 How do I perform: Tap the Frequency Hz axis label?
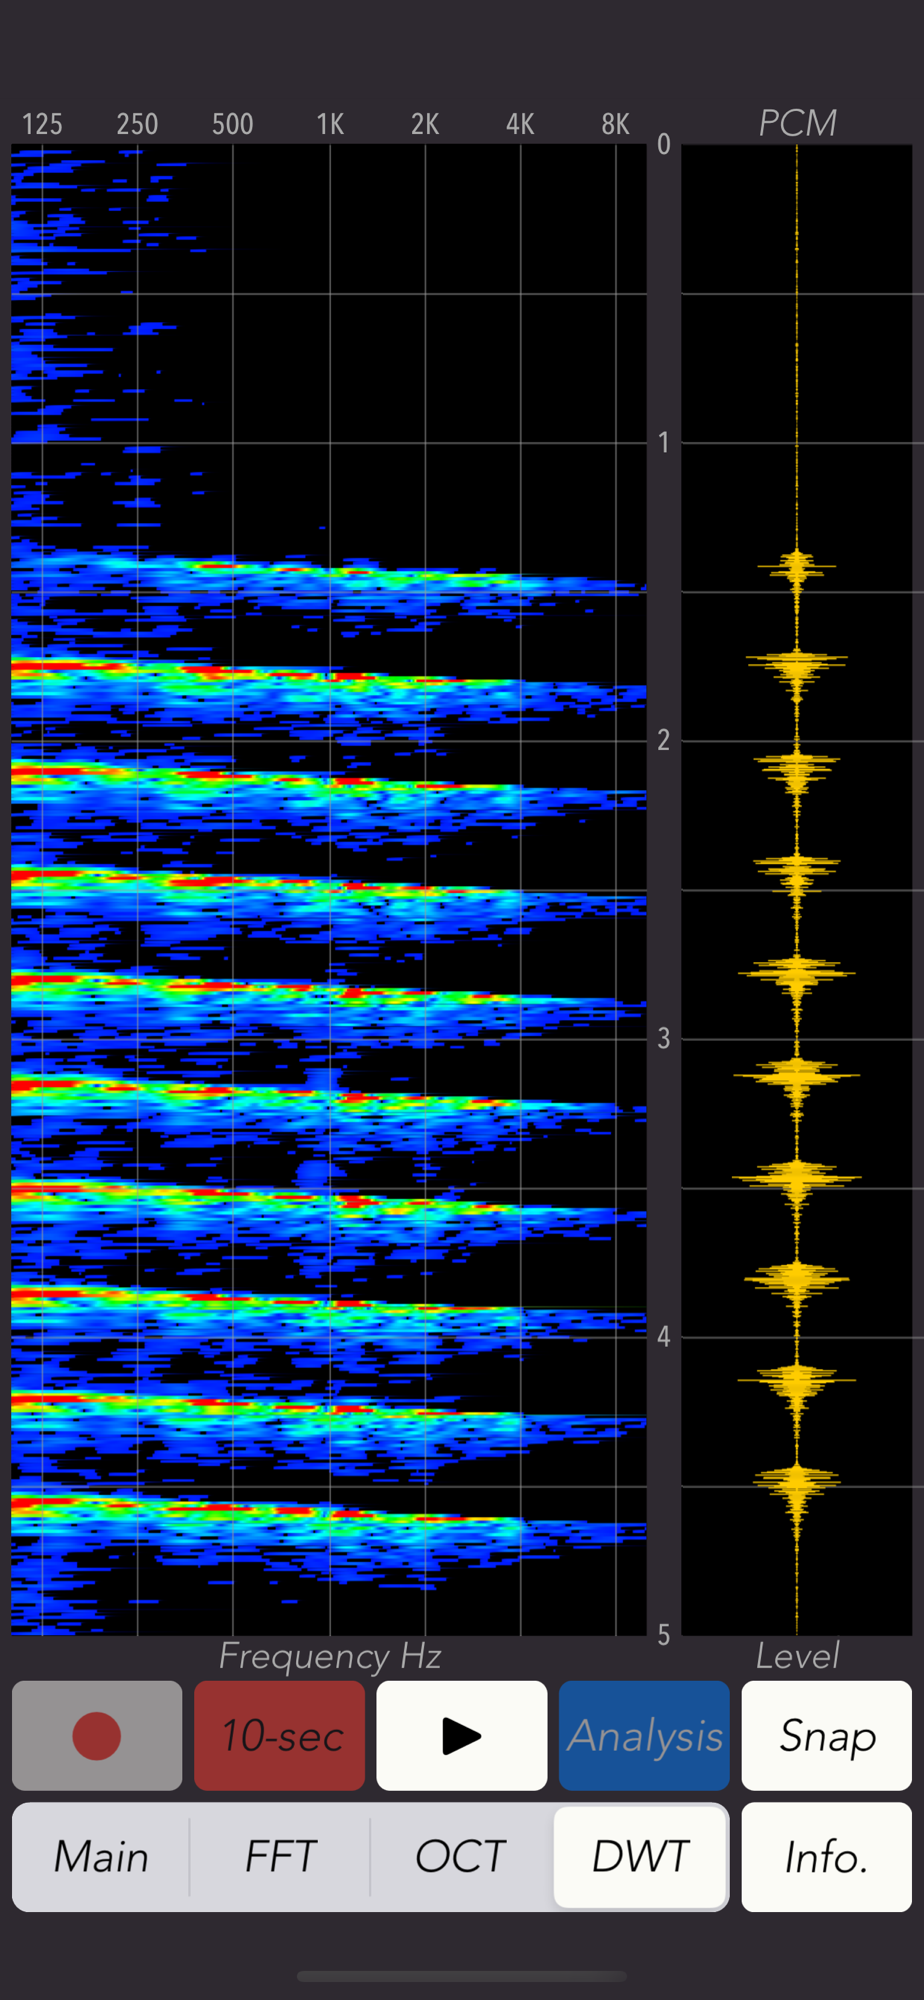(x=330, y=1656)
